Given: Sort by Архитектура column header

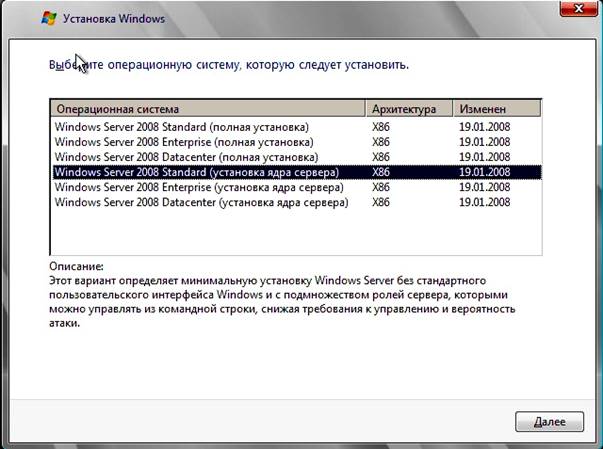Looking at the screenshot, I should 409,109.
